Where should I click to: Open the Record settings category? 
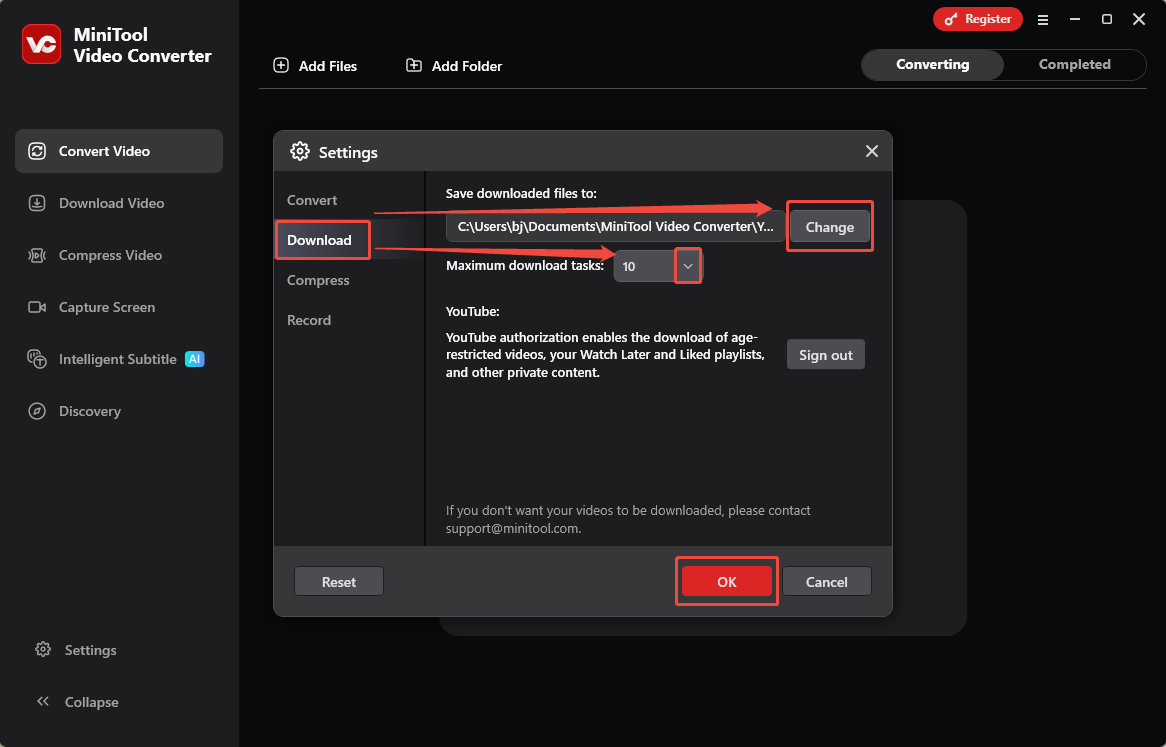point(309,320)
